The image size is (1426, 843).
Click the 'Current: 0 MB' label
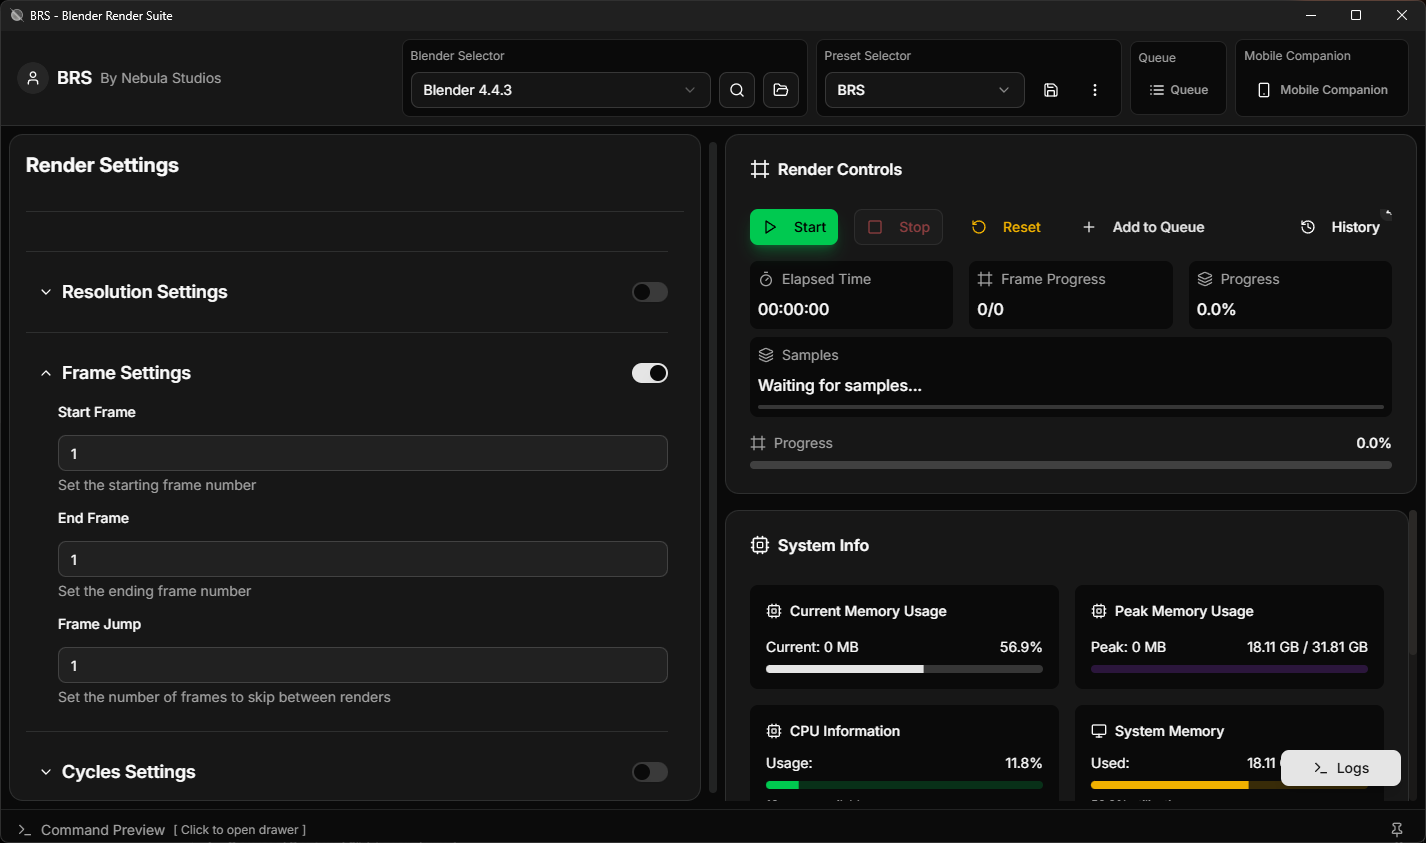[x=812, y=647]
